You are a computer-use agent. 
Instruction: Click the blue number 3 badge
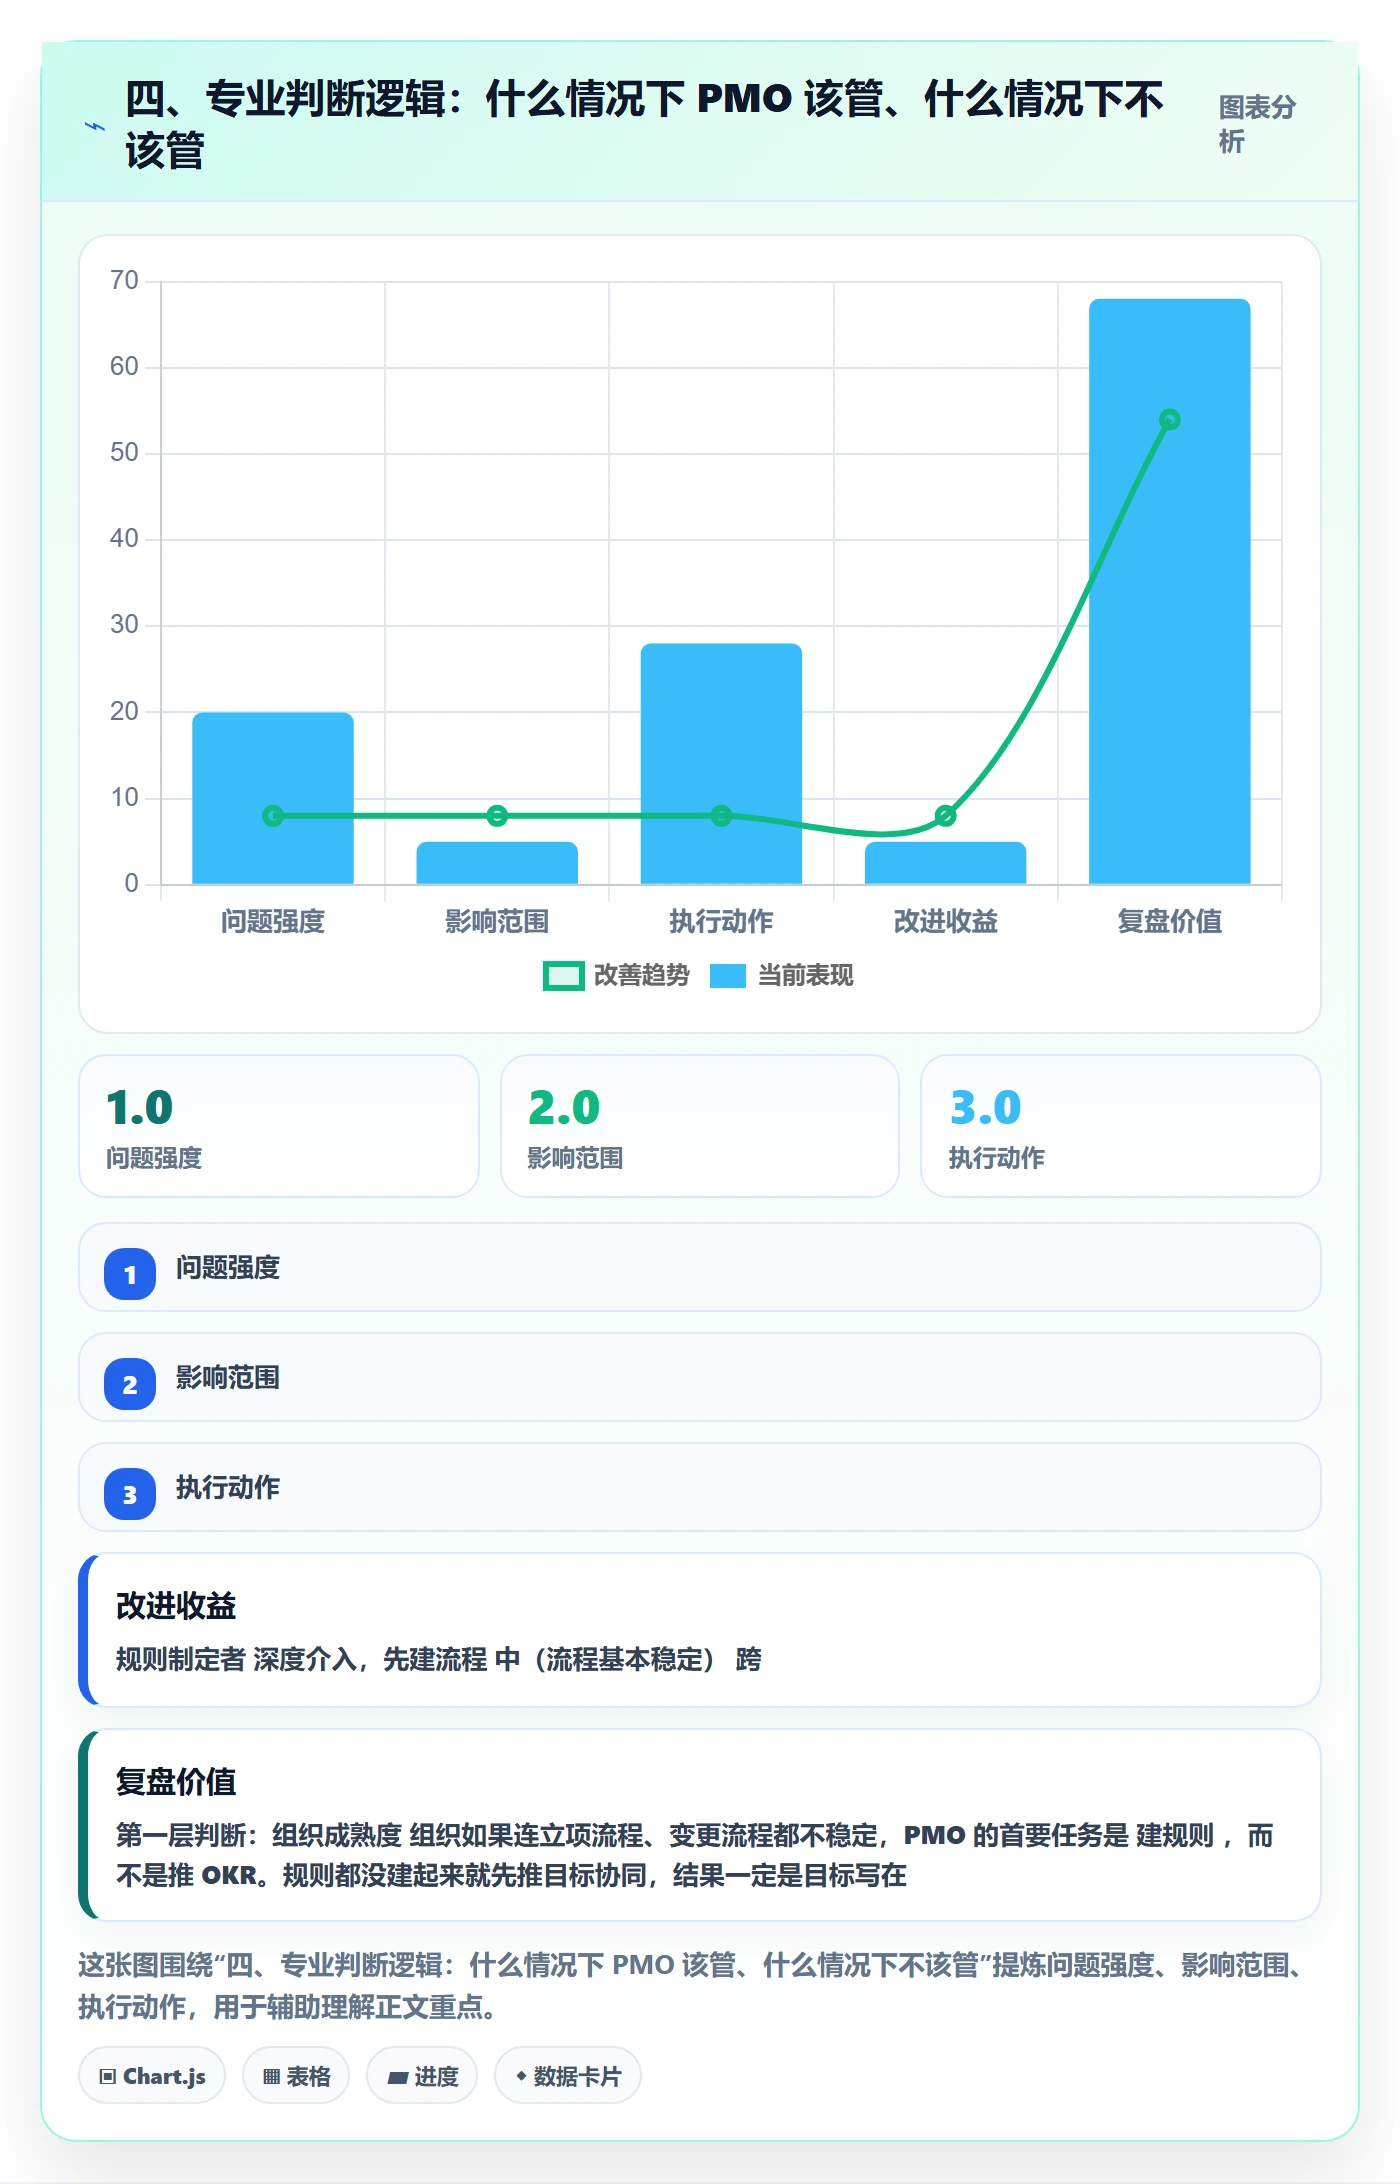point(130,1495)
